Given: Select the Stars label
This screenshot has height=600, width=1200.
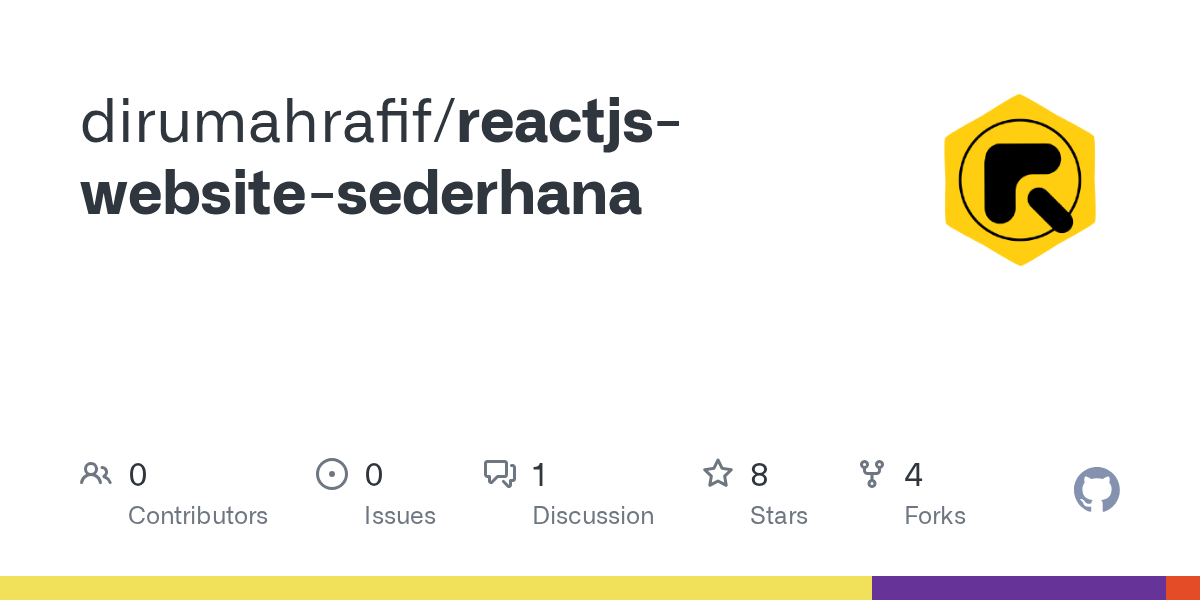Looking at the screenshot, I should coord(779,516).
